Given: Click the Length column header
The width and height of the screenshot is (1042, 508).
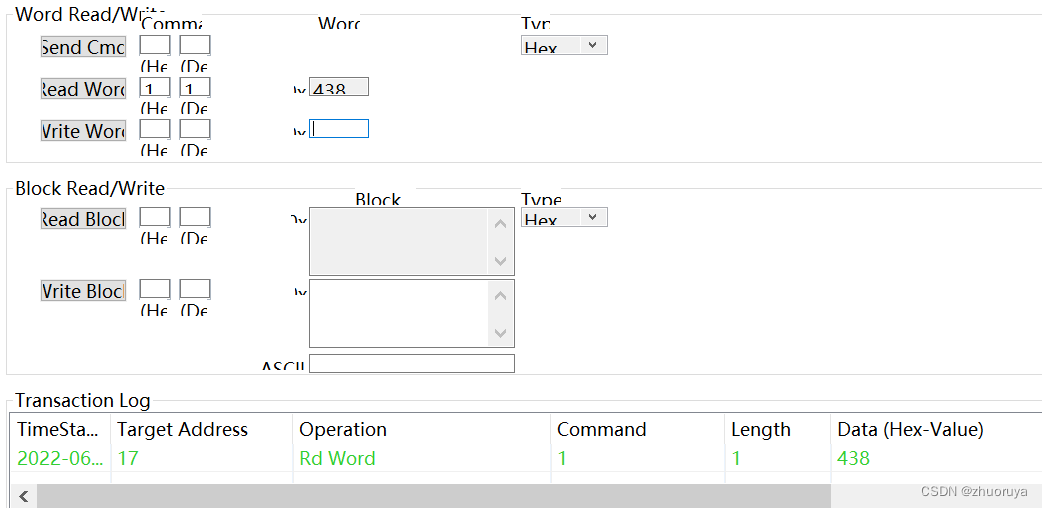Looking at the screenshot, I should point(778,430).
